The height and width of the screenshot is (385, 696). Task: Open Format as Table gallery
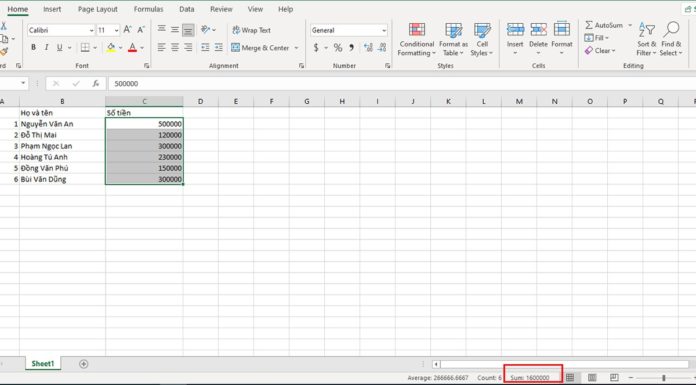click(453, 40)
